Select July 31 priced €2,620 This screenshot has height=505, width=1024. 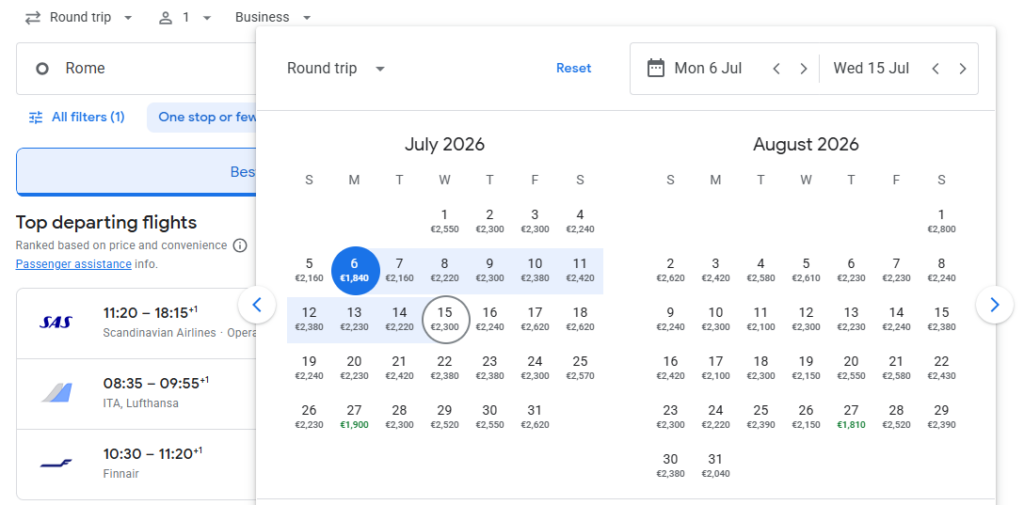(535, 417)
